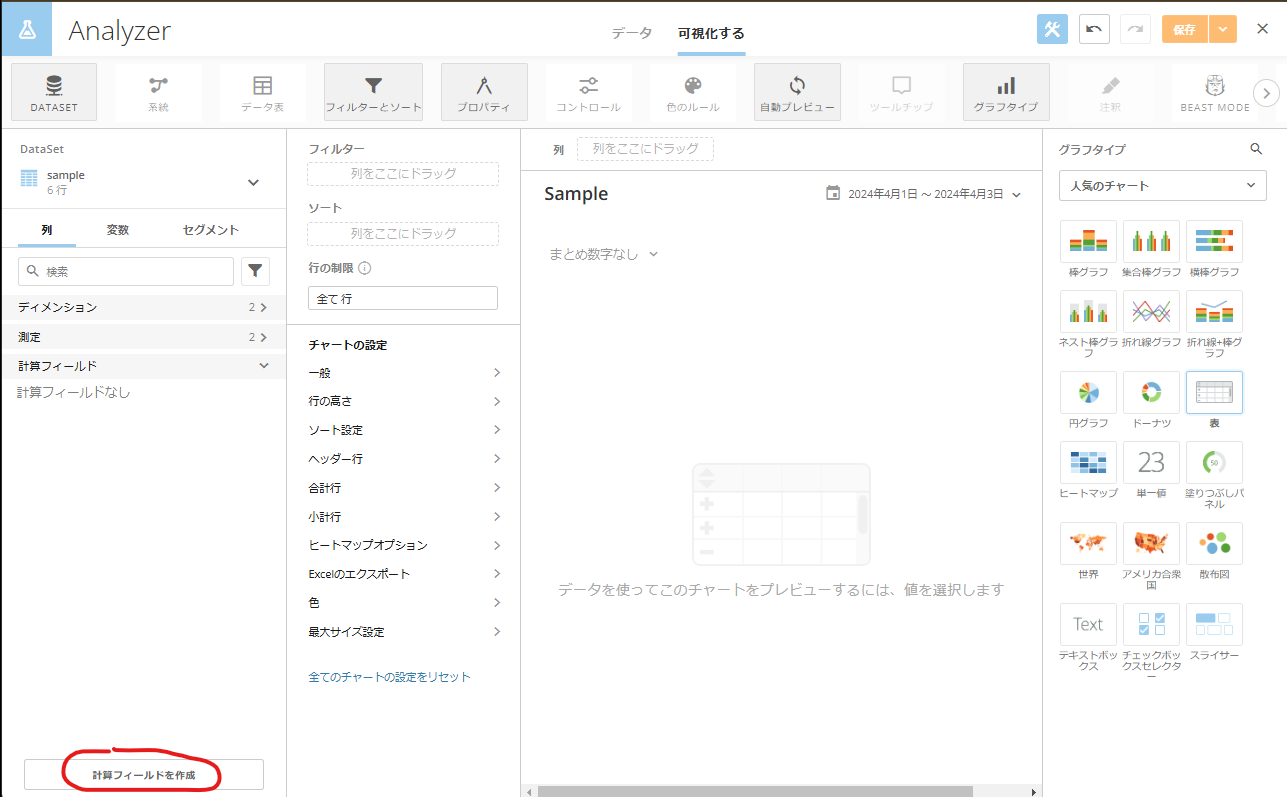Image resolution: width=1287 pixels, height=797 pixels.
Task: Expand the 一般 chart settings
Action: coord(404,373)
